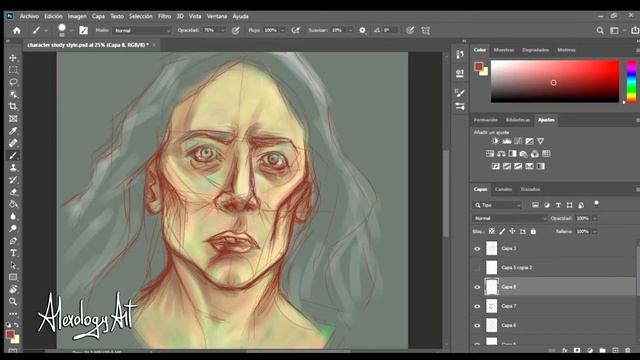Hide the Capa 7 layer
The width and height of the screenshot is (640, 360).
pos(477,306)
